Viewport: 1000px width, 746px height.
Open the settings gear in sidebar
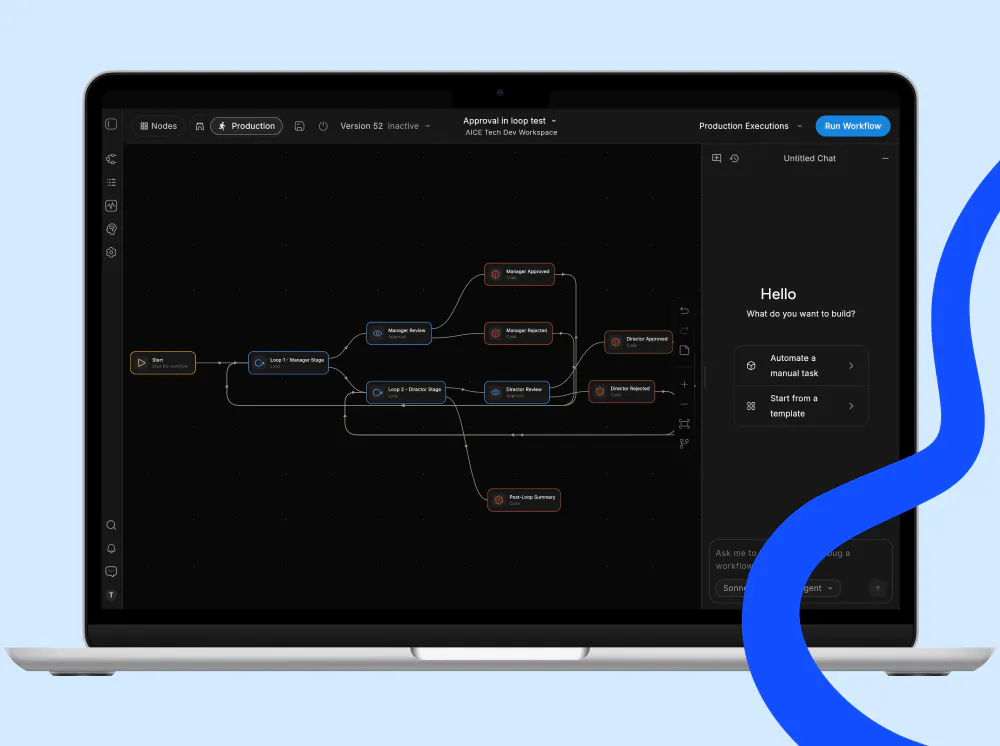pyautogui.click(x=111, y=252)
